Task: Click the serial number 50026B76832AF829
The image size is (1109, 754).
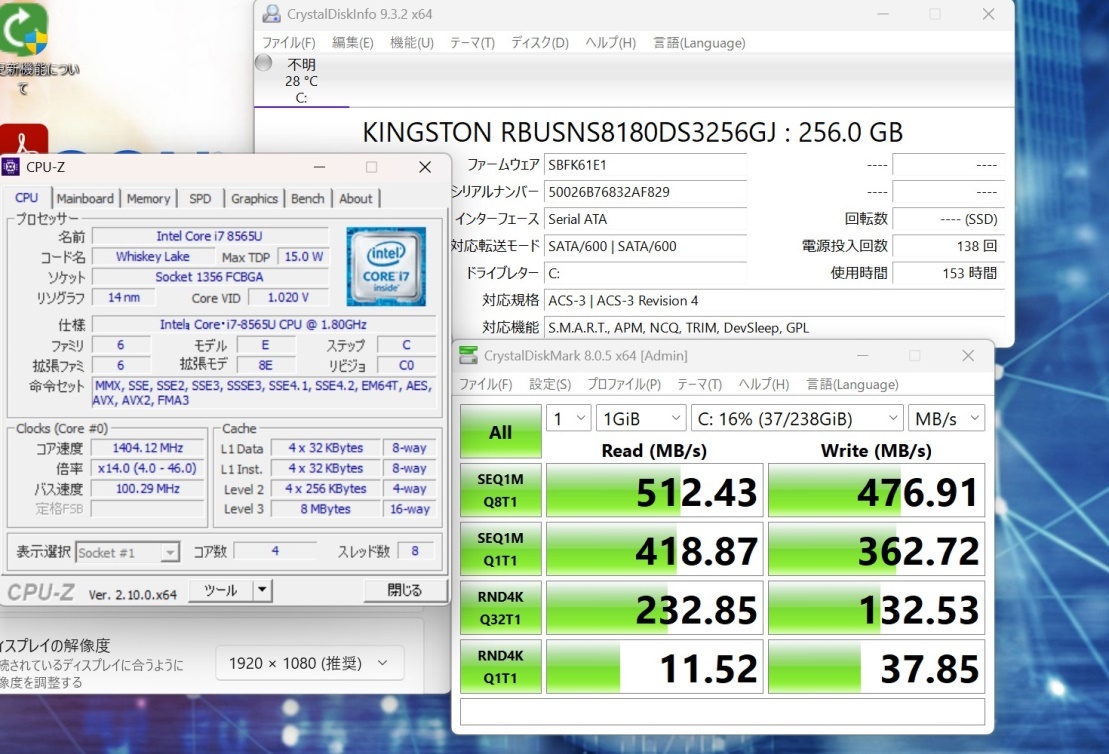Action: tap(646, 192)
